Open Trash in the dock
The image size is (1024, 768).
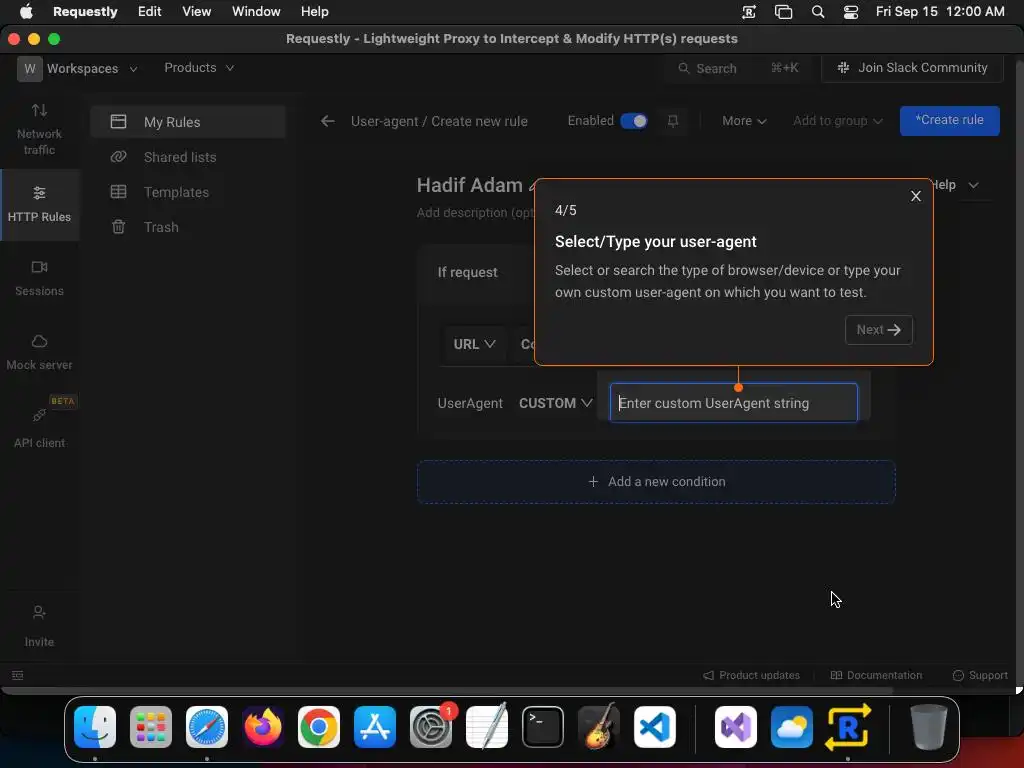[928, 727]
